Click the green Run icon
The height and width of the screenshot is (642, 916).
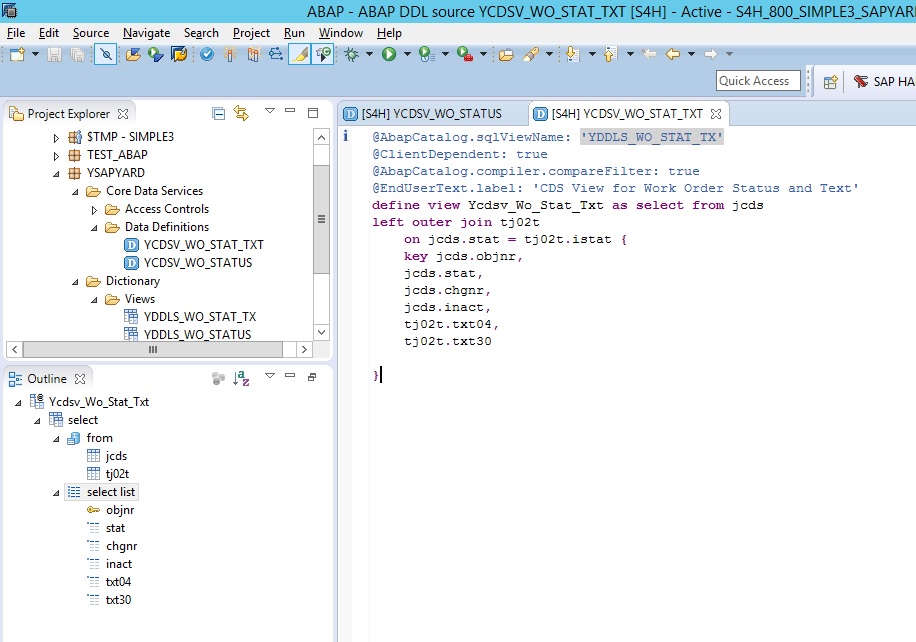coord(389,54)
